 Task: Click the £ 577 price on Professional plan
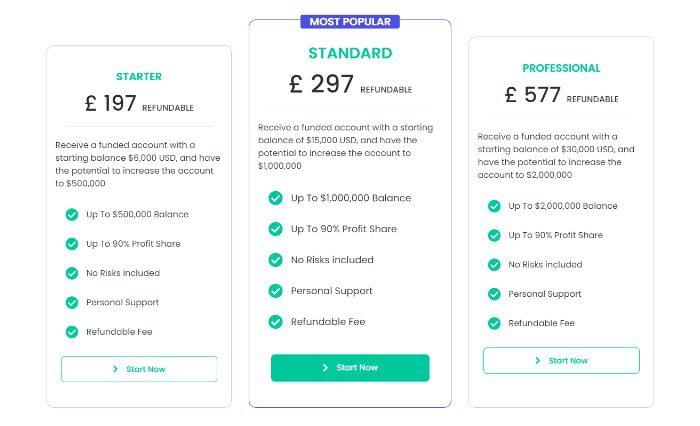(533, 95)
